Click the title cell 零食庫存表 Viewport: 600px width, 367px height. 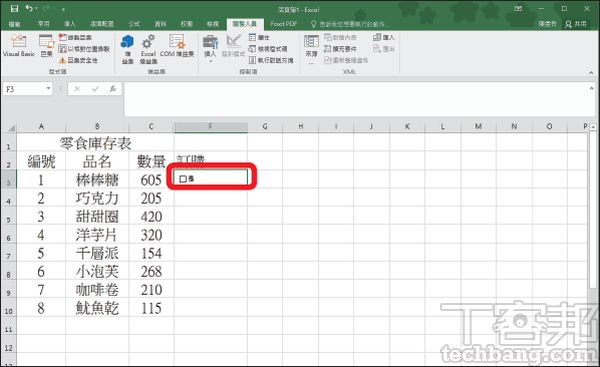(x=95, y=144)
